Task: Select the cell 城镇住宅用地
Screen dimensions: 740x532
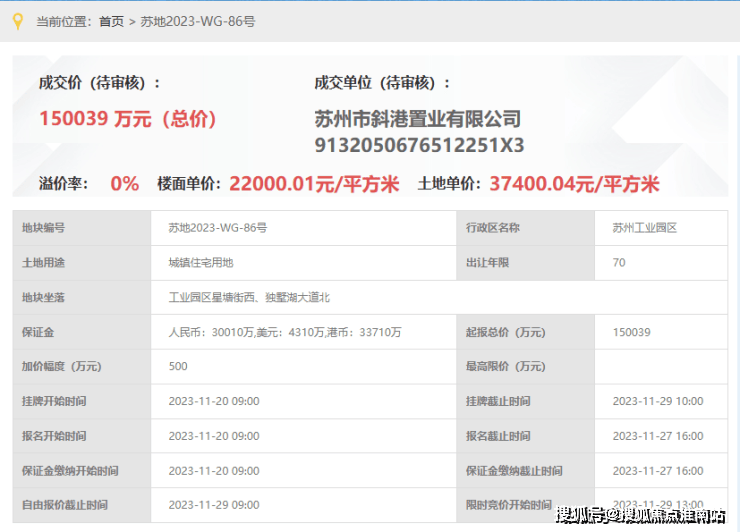Action: [x=201, y=263]
